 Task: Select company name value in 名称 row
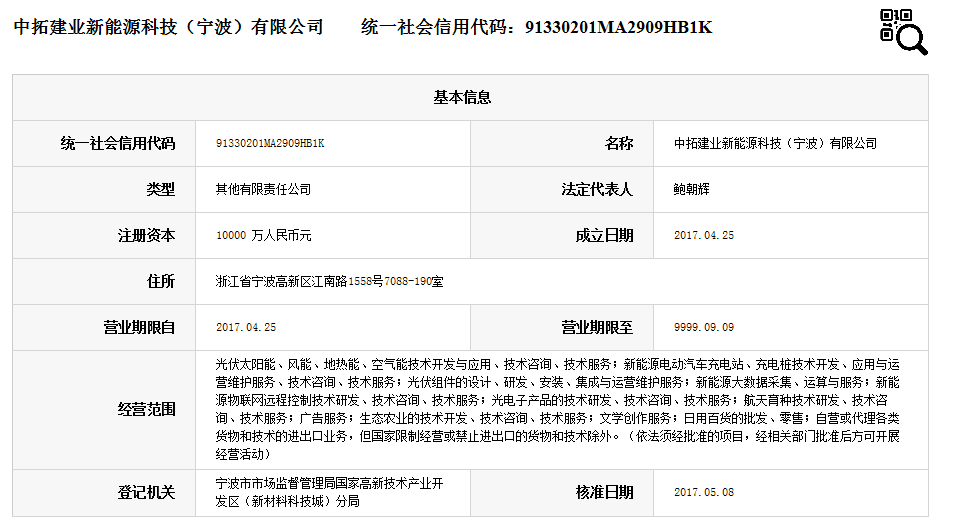[x=775, y=144]
